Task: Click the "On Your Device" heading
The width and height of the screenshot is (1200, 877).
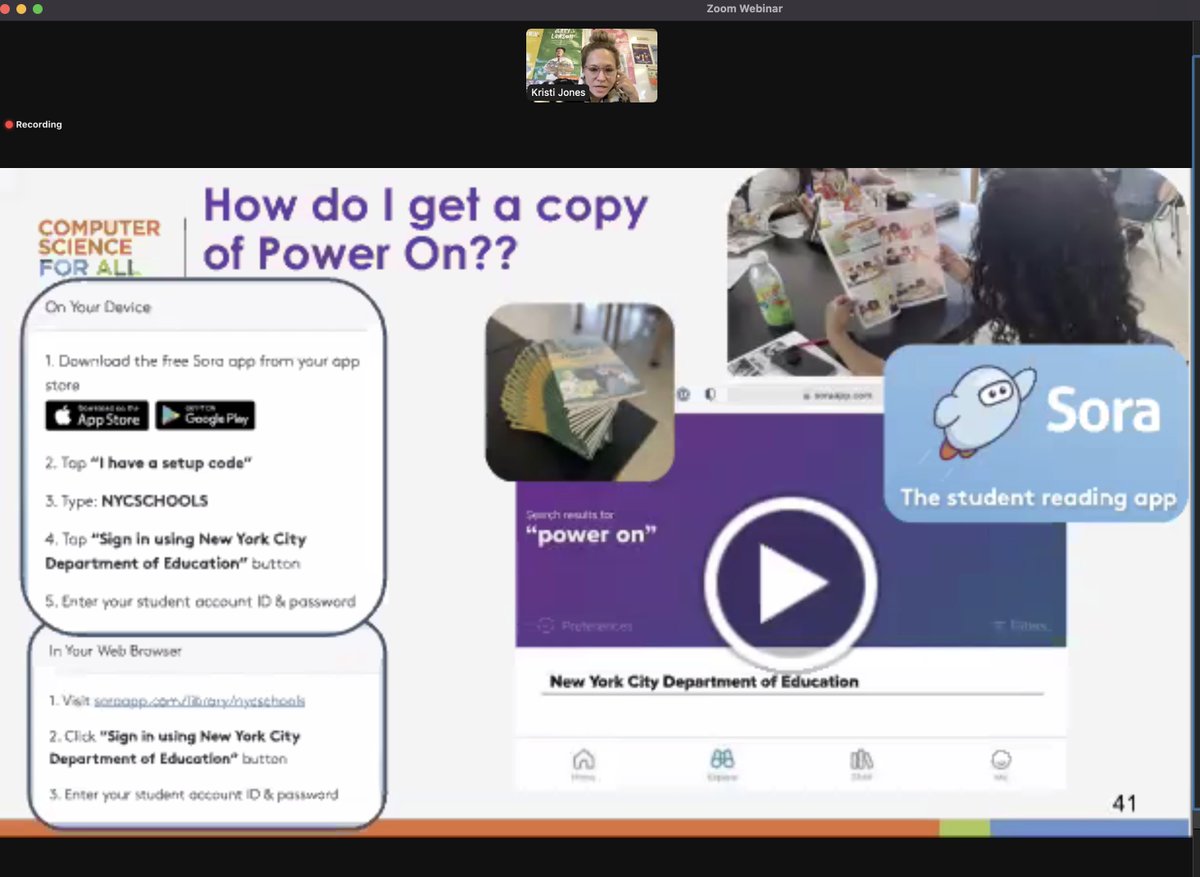Action: [98, 307]
